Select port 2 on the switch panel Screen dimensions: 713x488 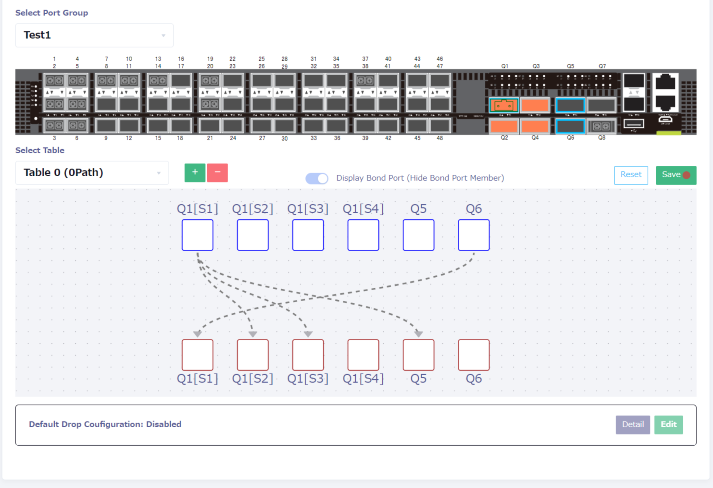click(55, 104)
